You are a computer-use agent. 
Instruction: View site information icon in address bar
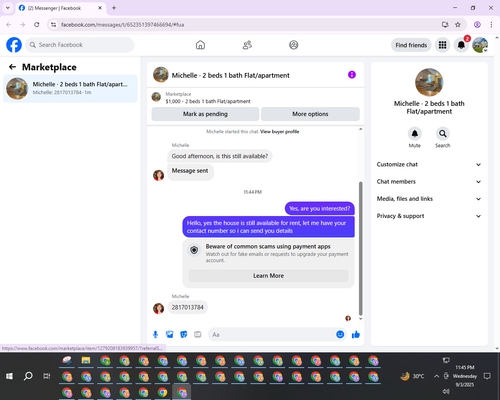point(53,25)
